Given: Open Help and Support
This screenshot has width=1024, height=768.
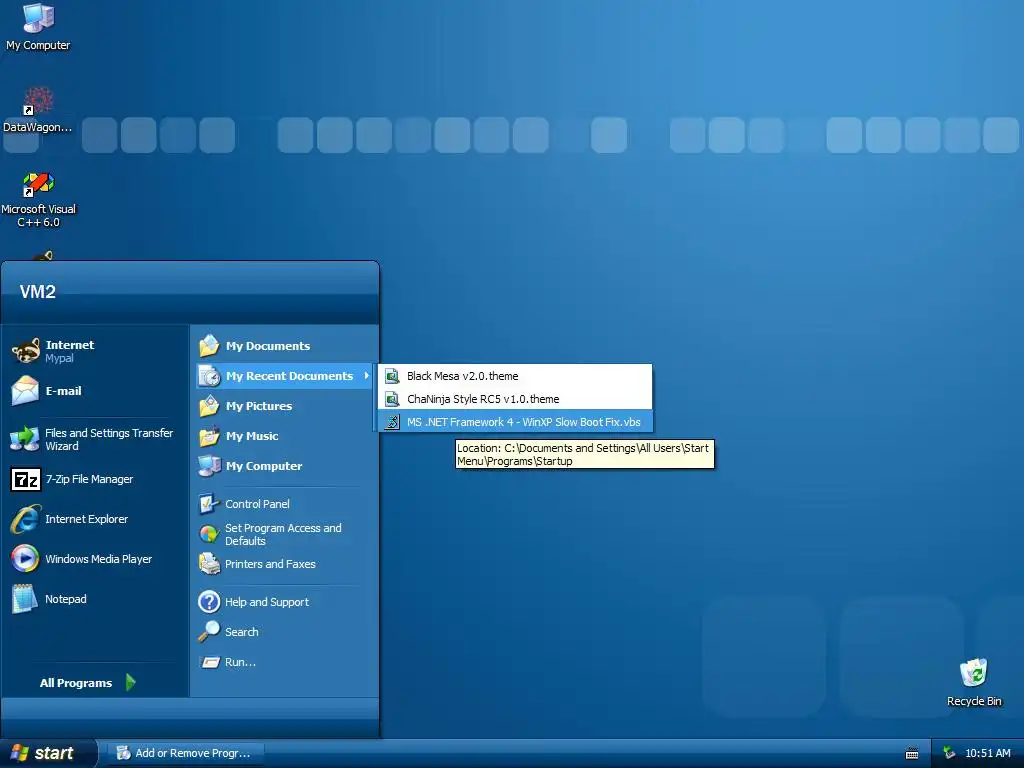Looking at the screenshot, I should 284,601.
